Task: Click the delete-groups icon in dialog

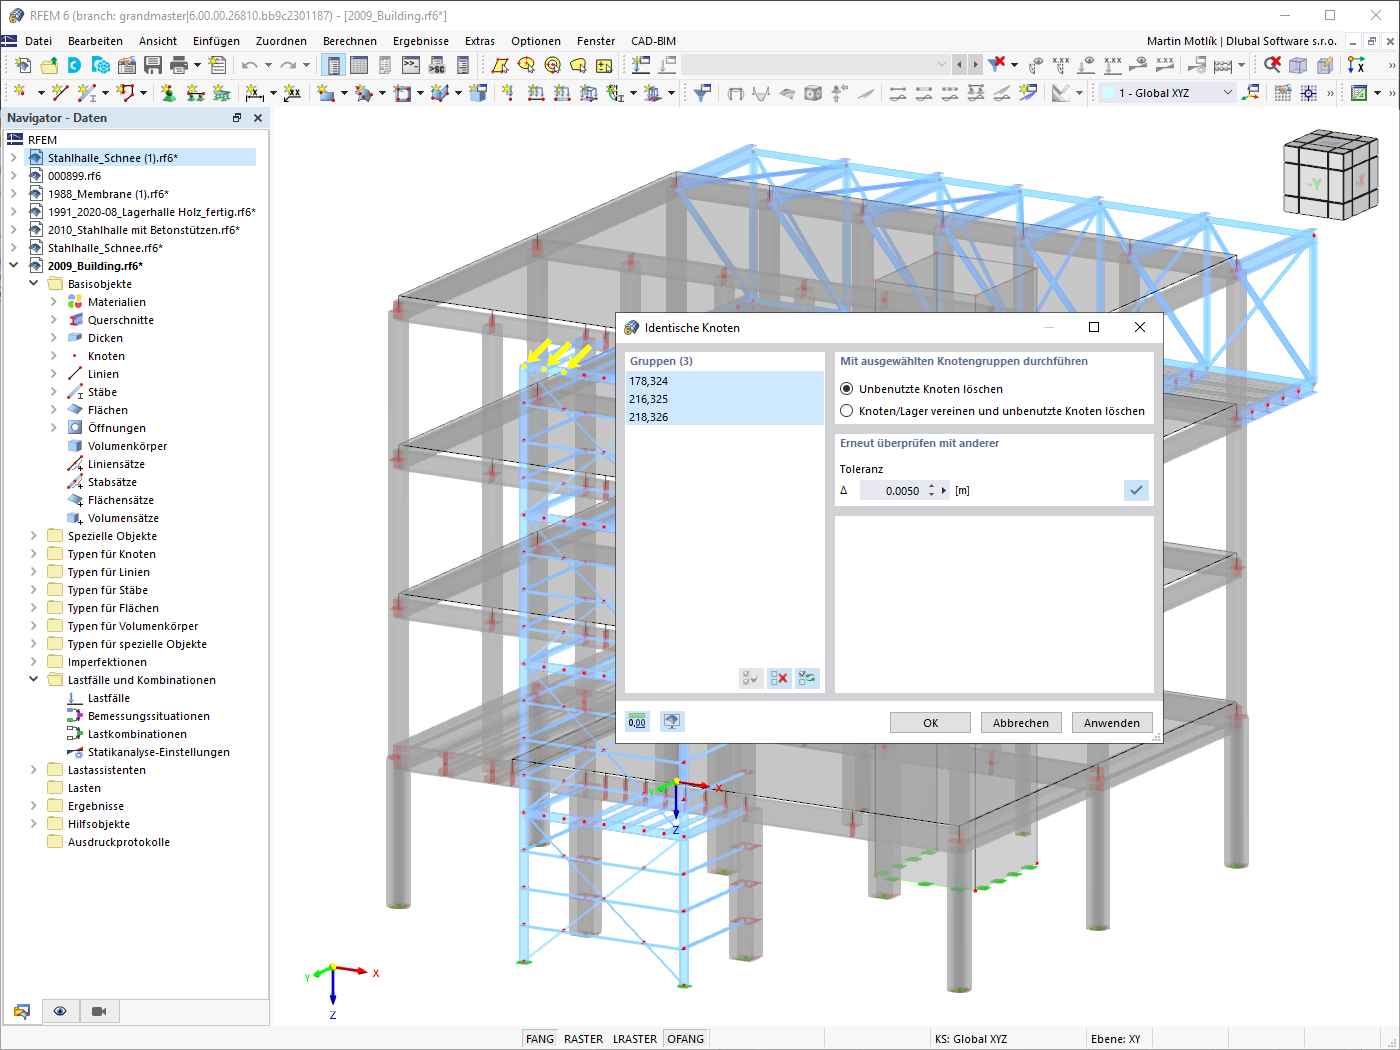Action: coord(779,678)
